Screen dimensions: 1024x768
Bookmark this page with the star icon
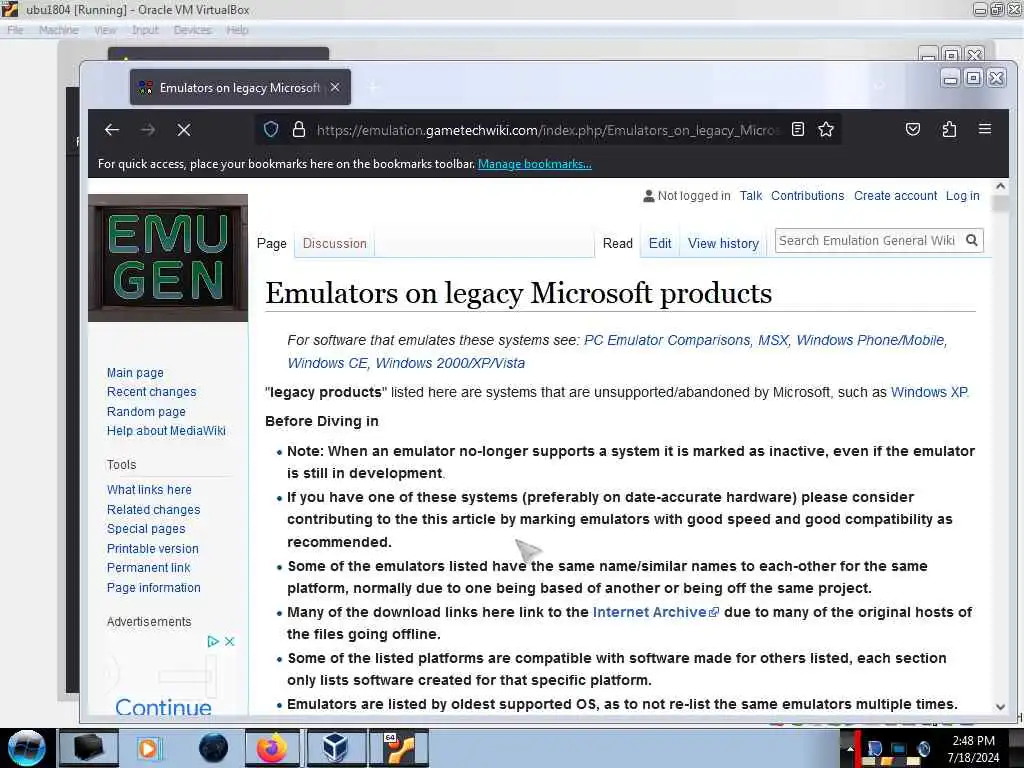point(826,129)
